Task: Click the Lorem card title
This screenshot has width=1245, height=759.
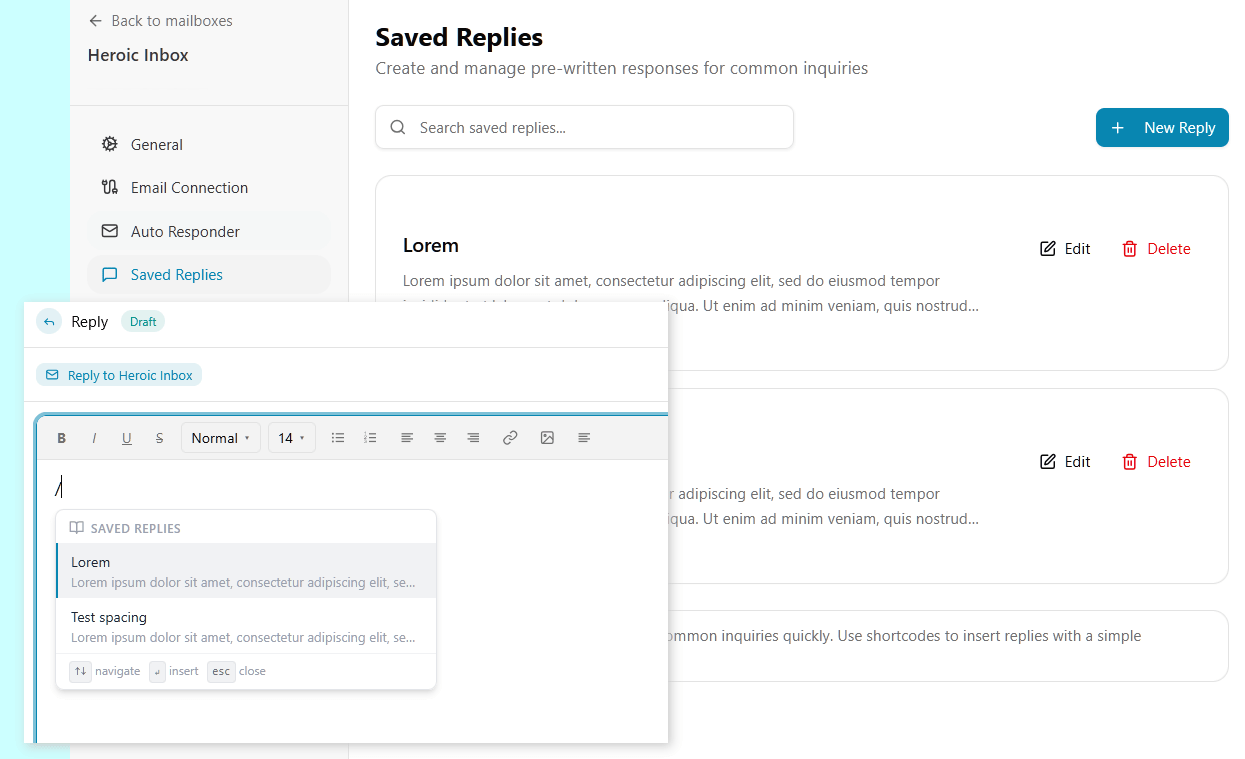Action: point(431,245)
